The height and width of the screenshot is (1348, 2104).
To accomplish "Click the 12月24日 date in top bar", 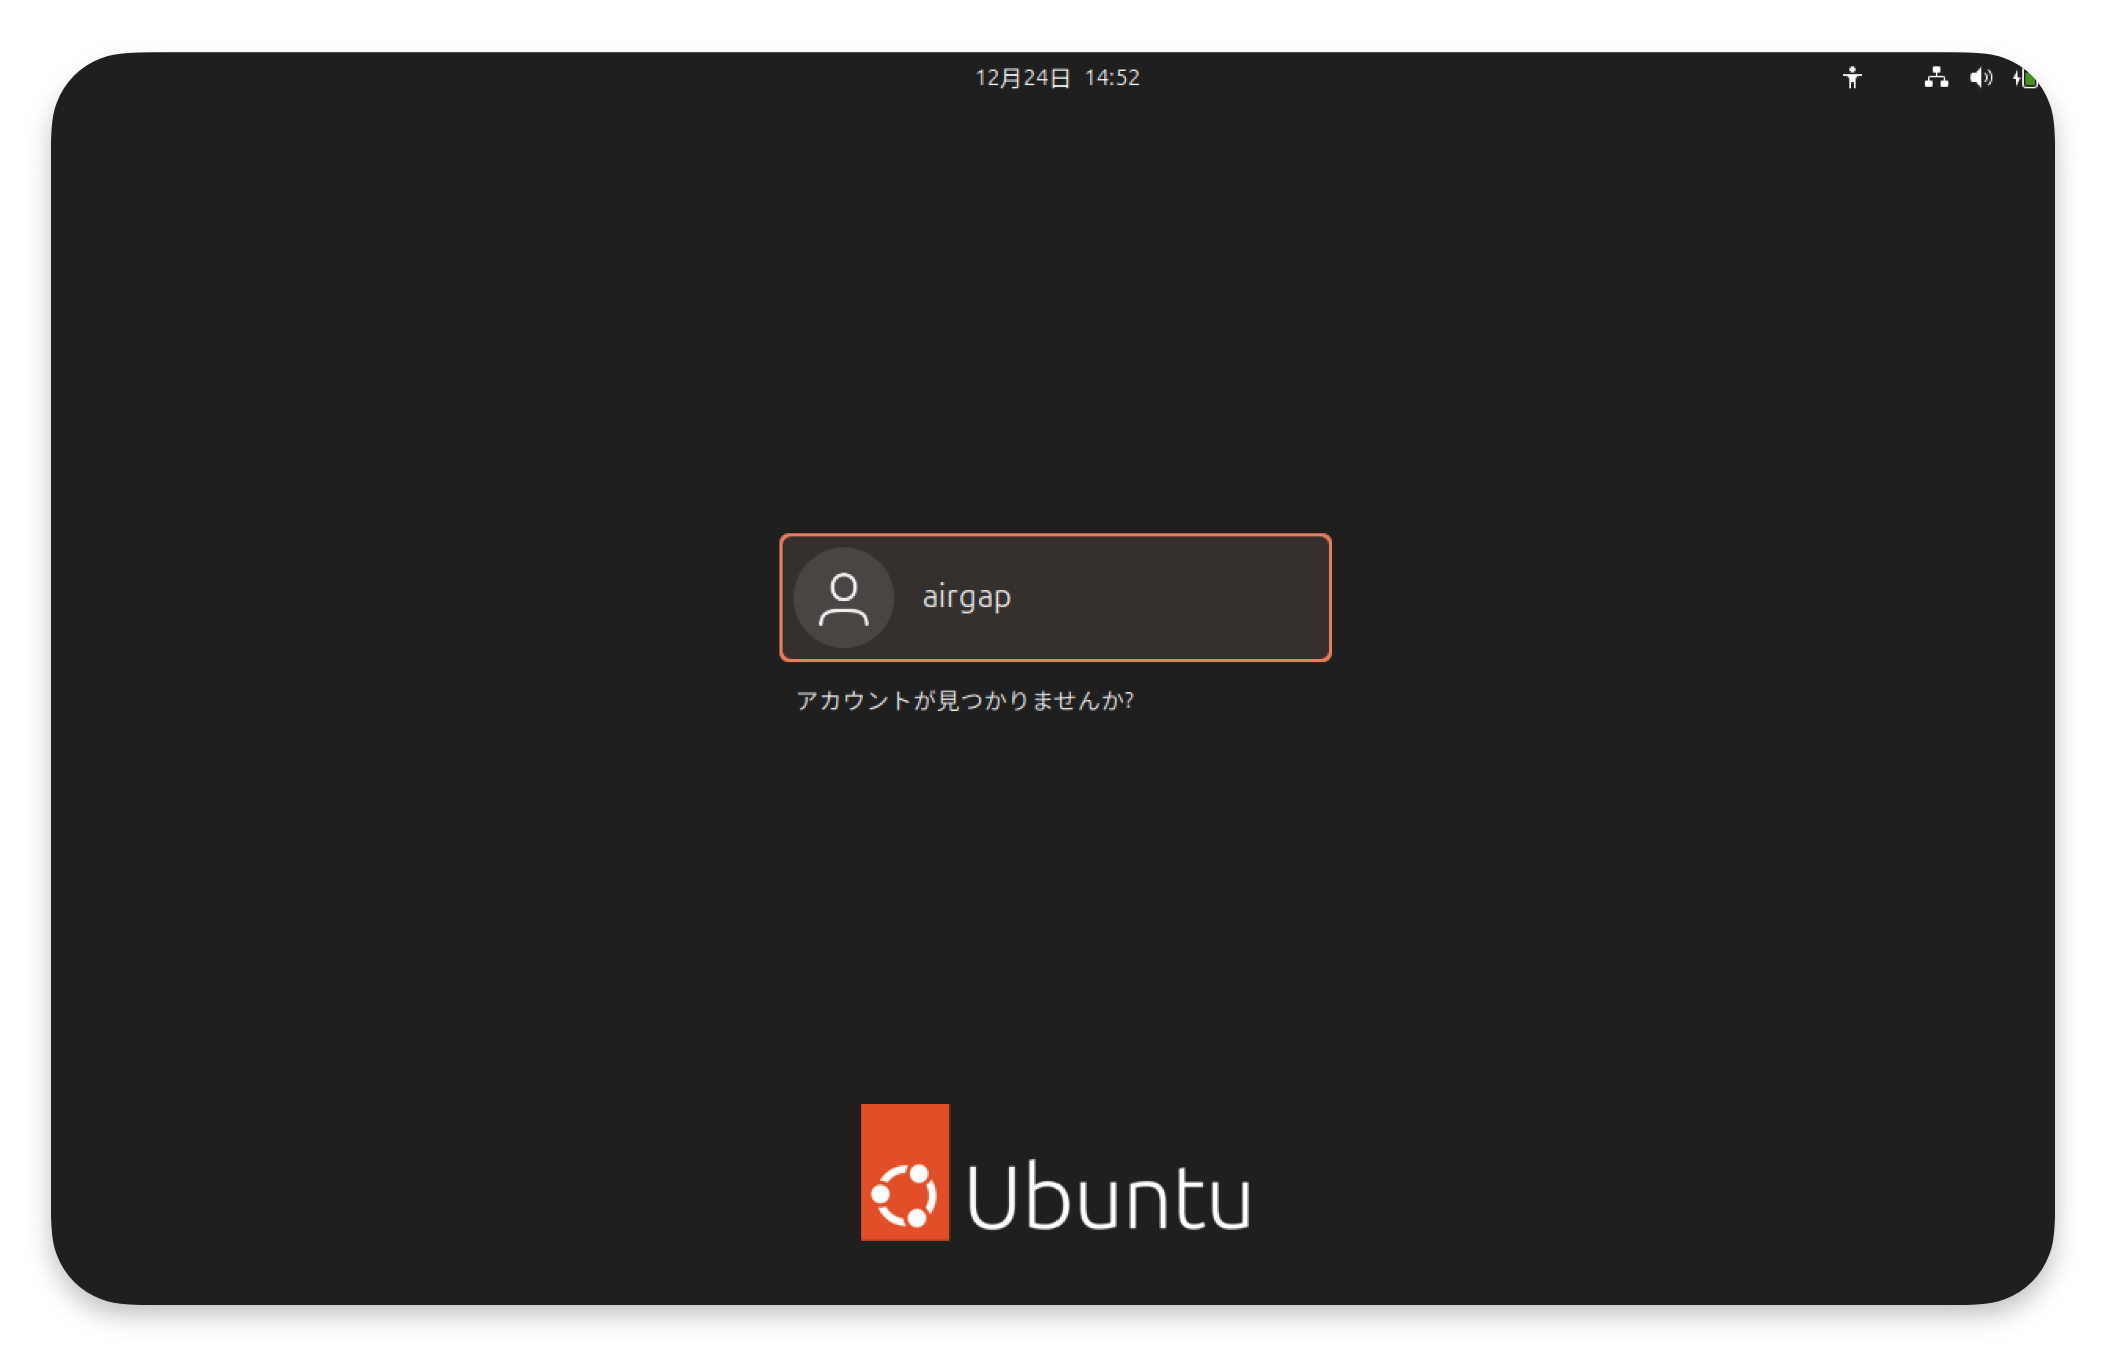I will 1022,78.
